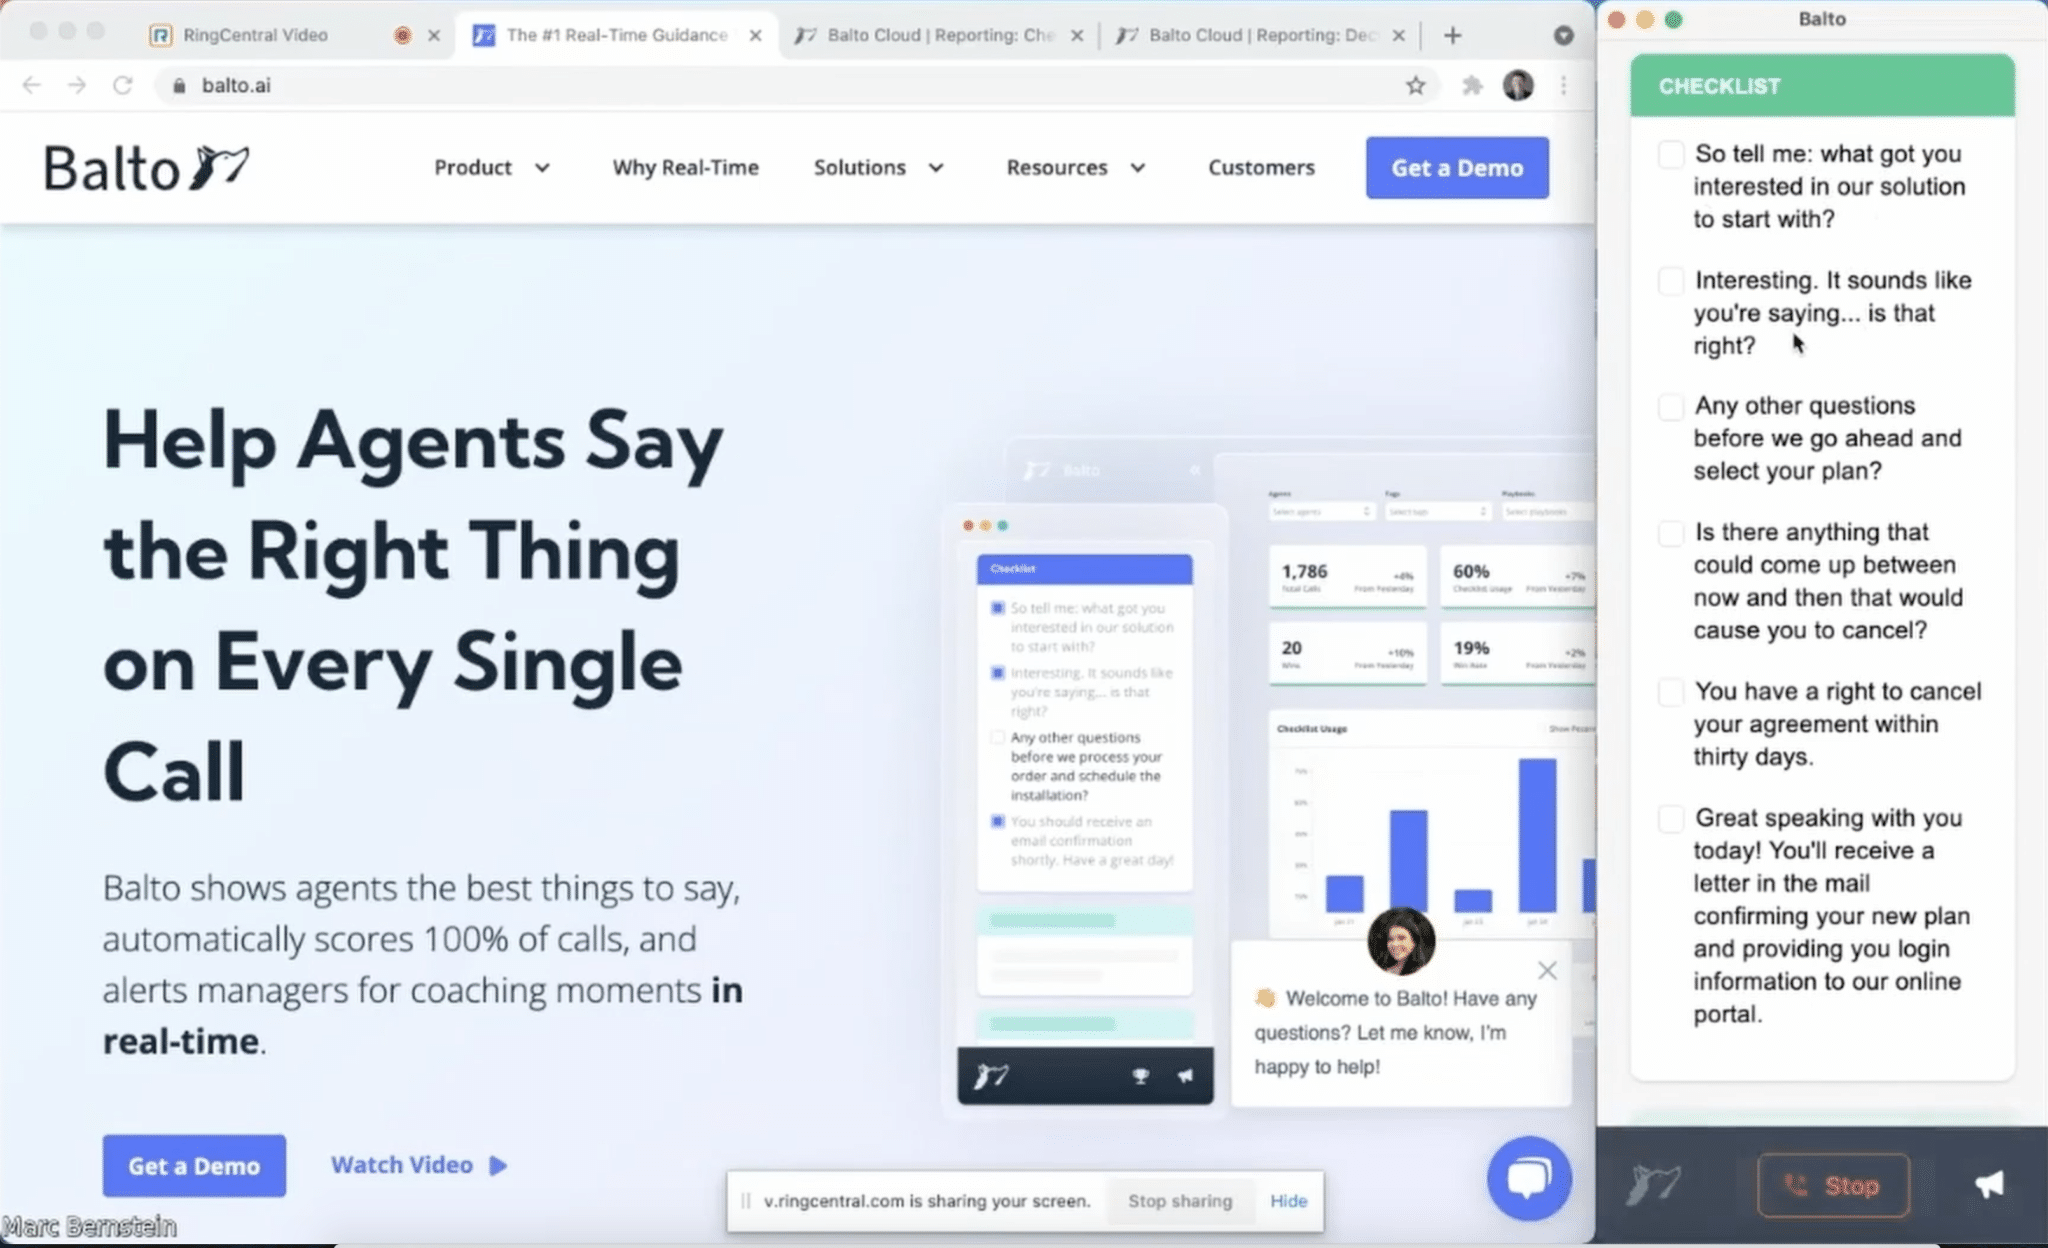The height and width of the screenshot is (1248, 2048).
Task: Open the blue live chat bubble
Action: tap(1528, 1178)
